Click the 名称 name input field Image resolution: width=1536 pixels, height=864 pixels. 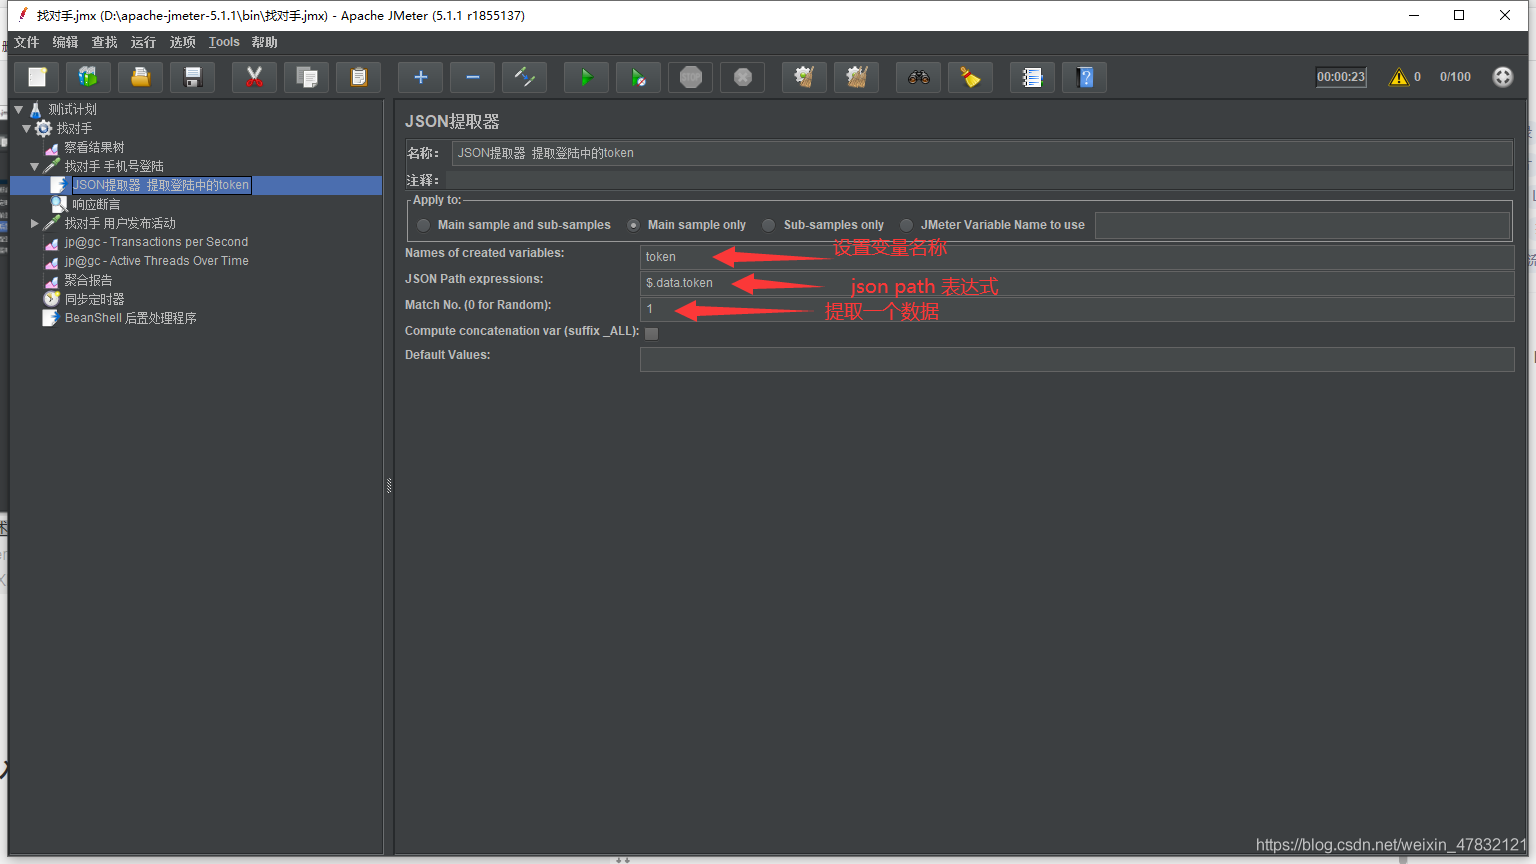[x=982, y=153]
